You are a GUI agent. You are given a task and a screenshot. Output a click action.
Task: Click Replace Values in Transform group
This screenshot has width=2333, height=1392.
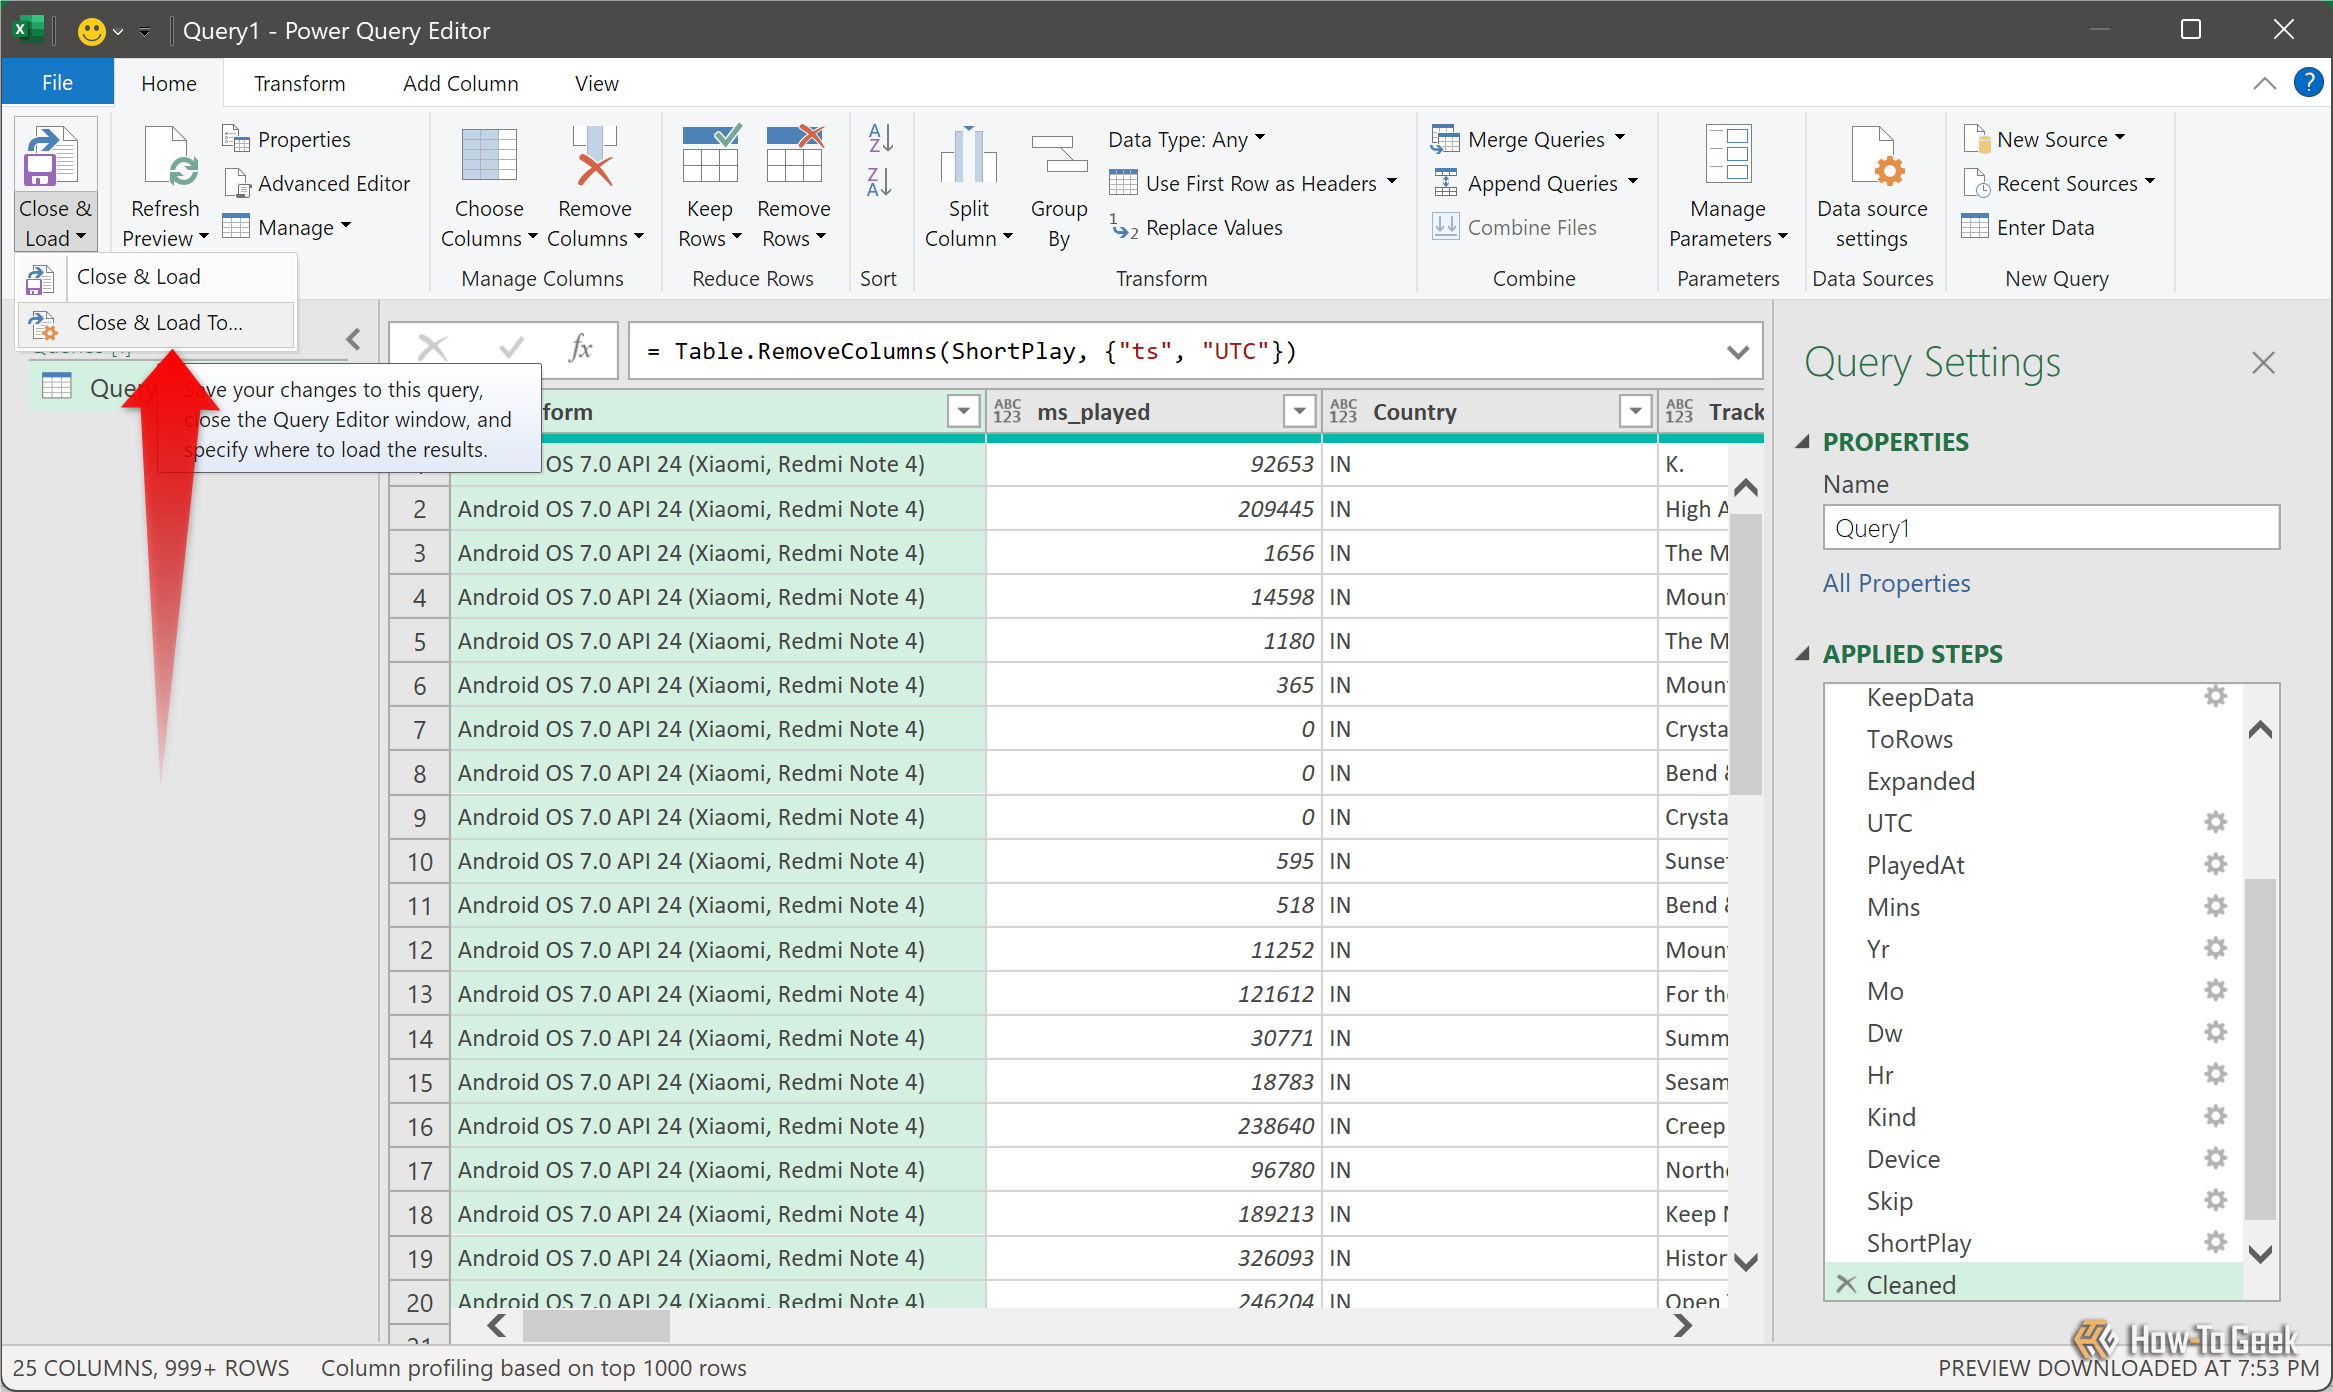[1196, 227]
